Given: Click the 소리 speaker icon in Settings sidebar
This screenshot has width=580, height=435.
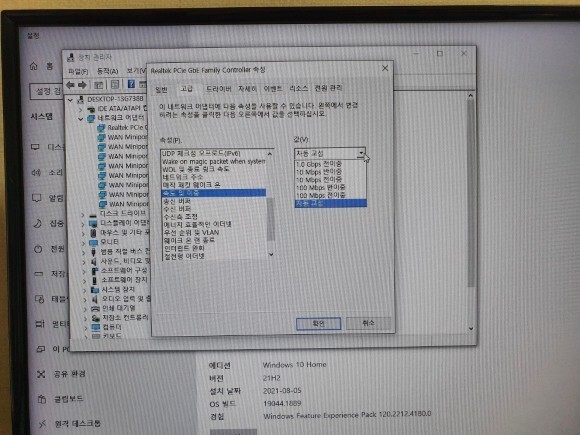Looking at the screenshot, I should [x=36, y=172].
